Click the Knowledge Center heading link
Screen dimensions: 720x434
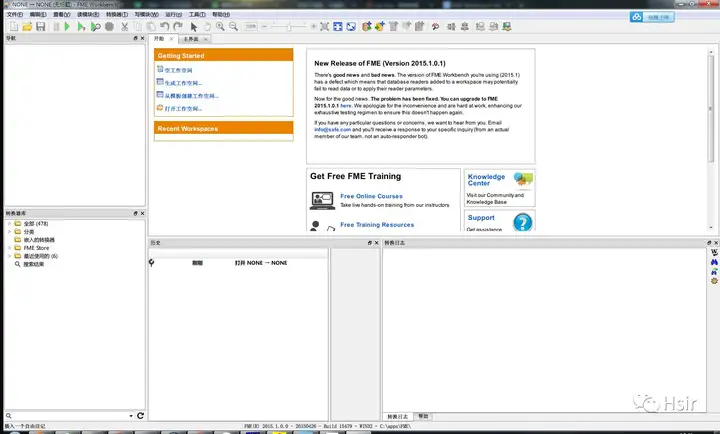486,180
